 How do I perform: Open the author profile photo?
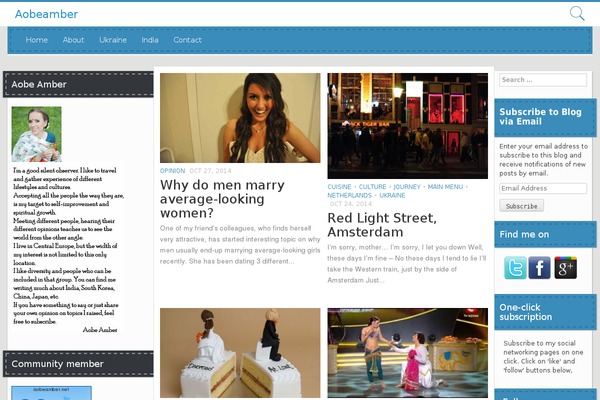(x=36, y=134)
